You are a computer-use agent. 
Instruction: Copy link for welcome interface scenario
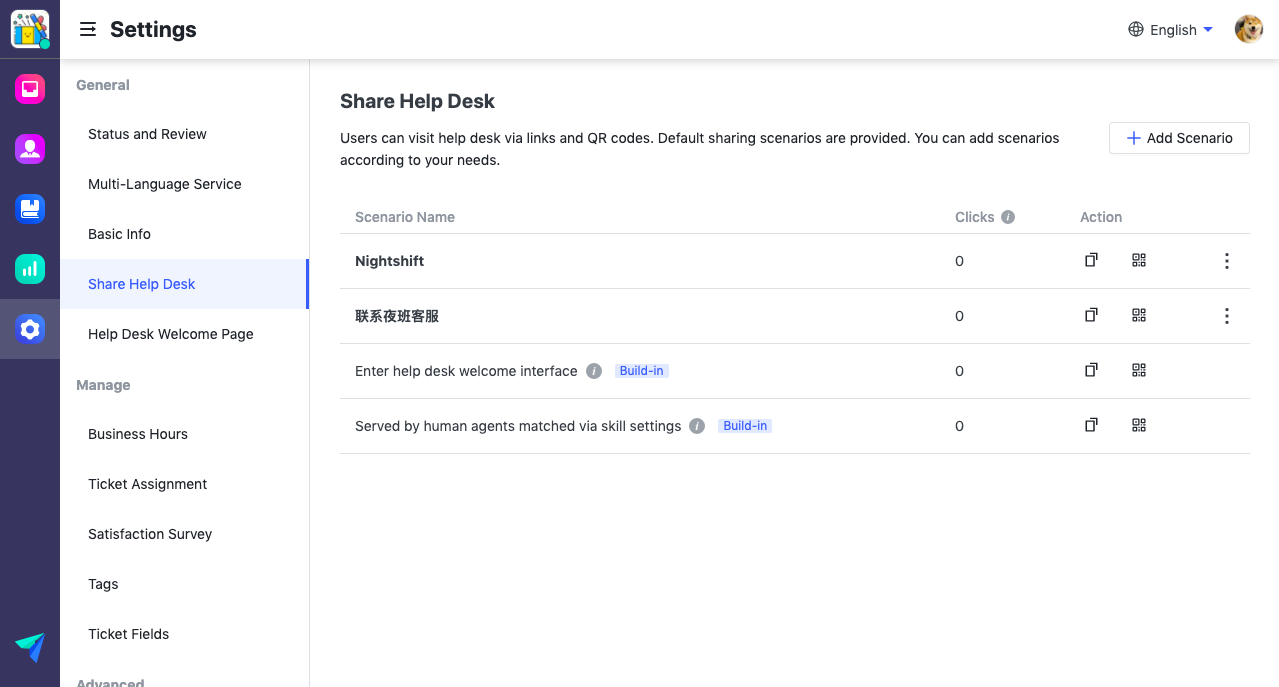(1091, 370)
